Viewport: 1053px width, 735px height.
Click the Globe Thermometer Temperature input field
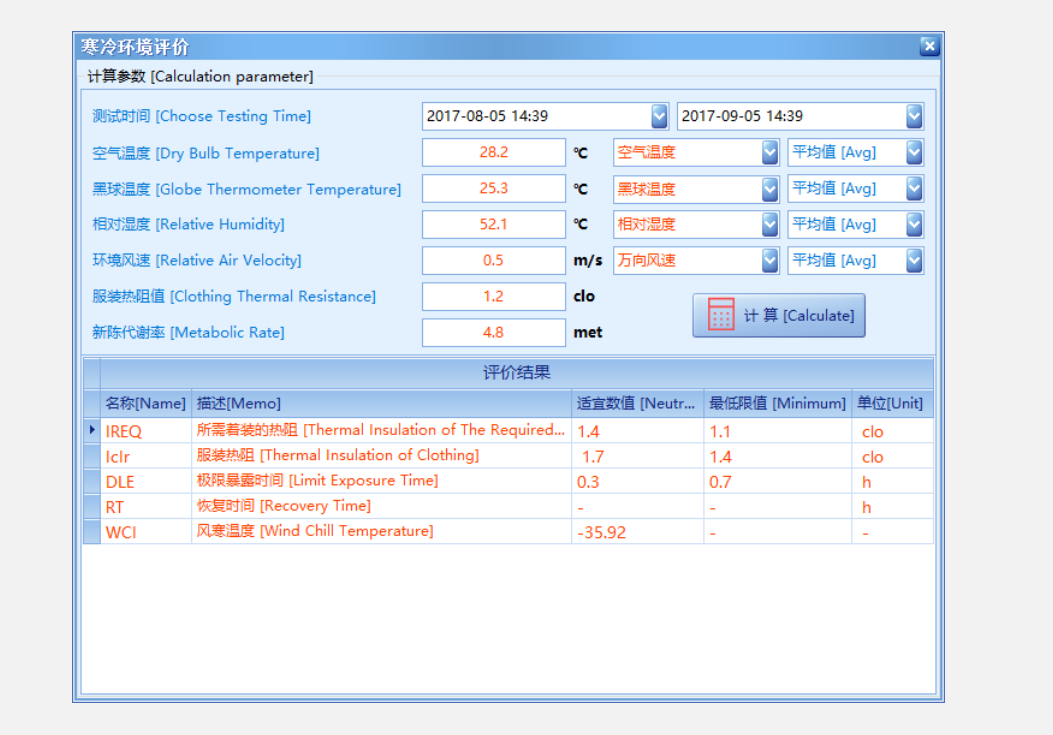(493, 189)
